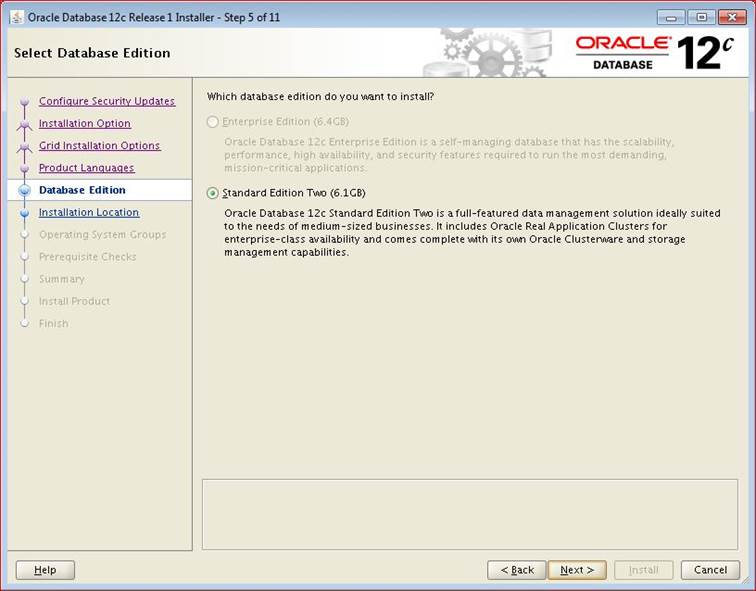
Task: Click the Product Languages bullet icon
Action: 24,168
